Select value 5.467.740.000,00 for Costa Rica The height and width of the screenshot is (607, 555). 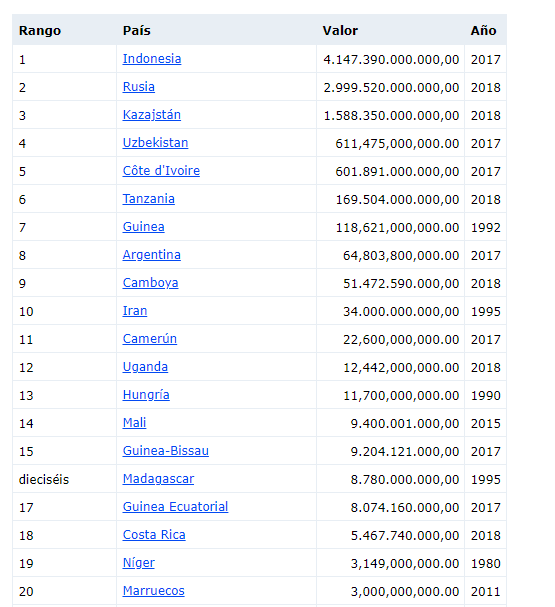405,536
